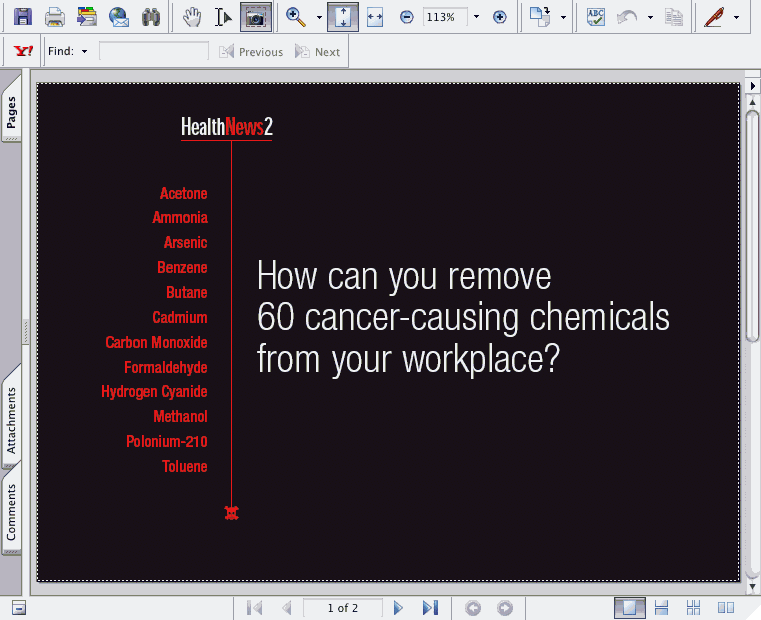Viewport: 761px width, 620px height.
Task: Click the Previous Page arrow
Action: tap(287, 607)
